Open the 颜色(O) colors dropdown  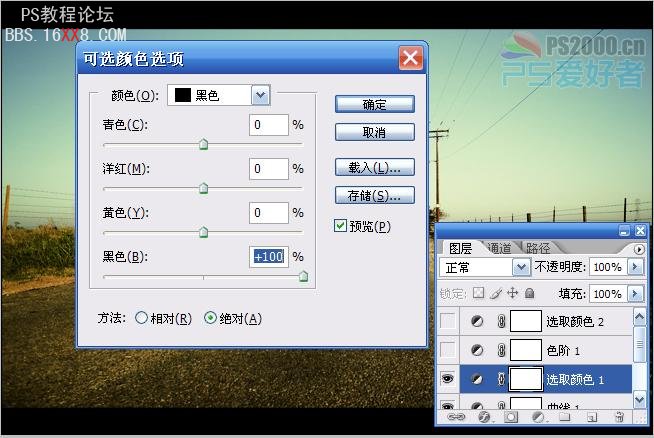(261, 95)
